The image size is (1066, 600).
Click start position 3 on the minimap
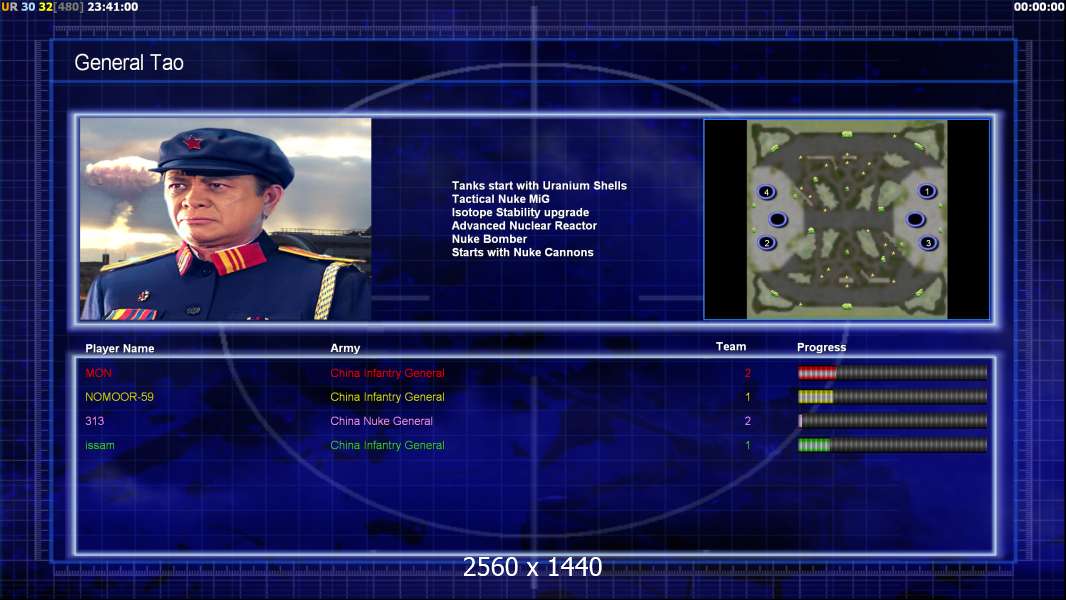click(928, 243)
